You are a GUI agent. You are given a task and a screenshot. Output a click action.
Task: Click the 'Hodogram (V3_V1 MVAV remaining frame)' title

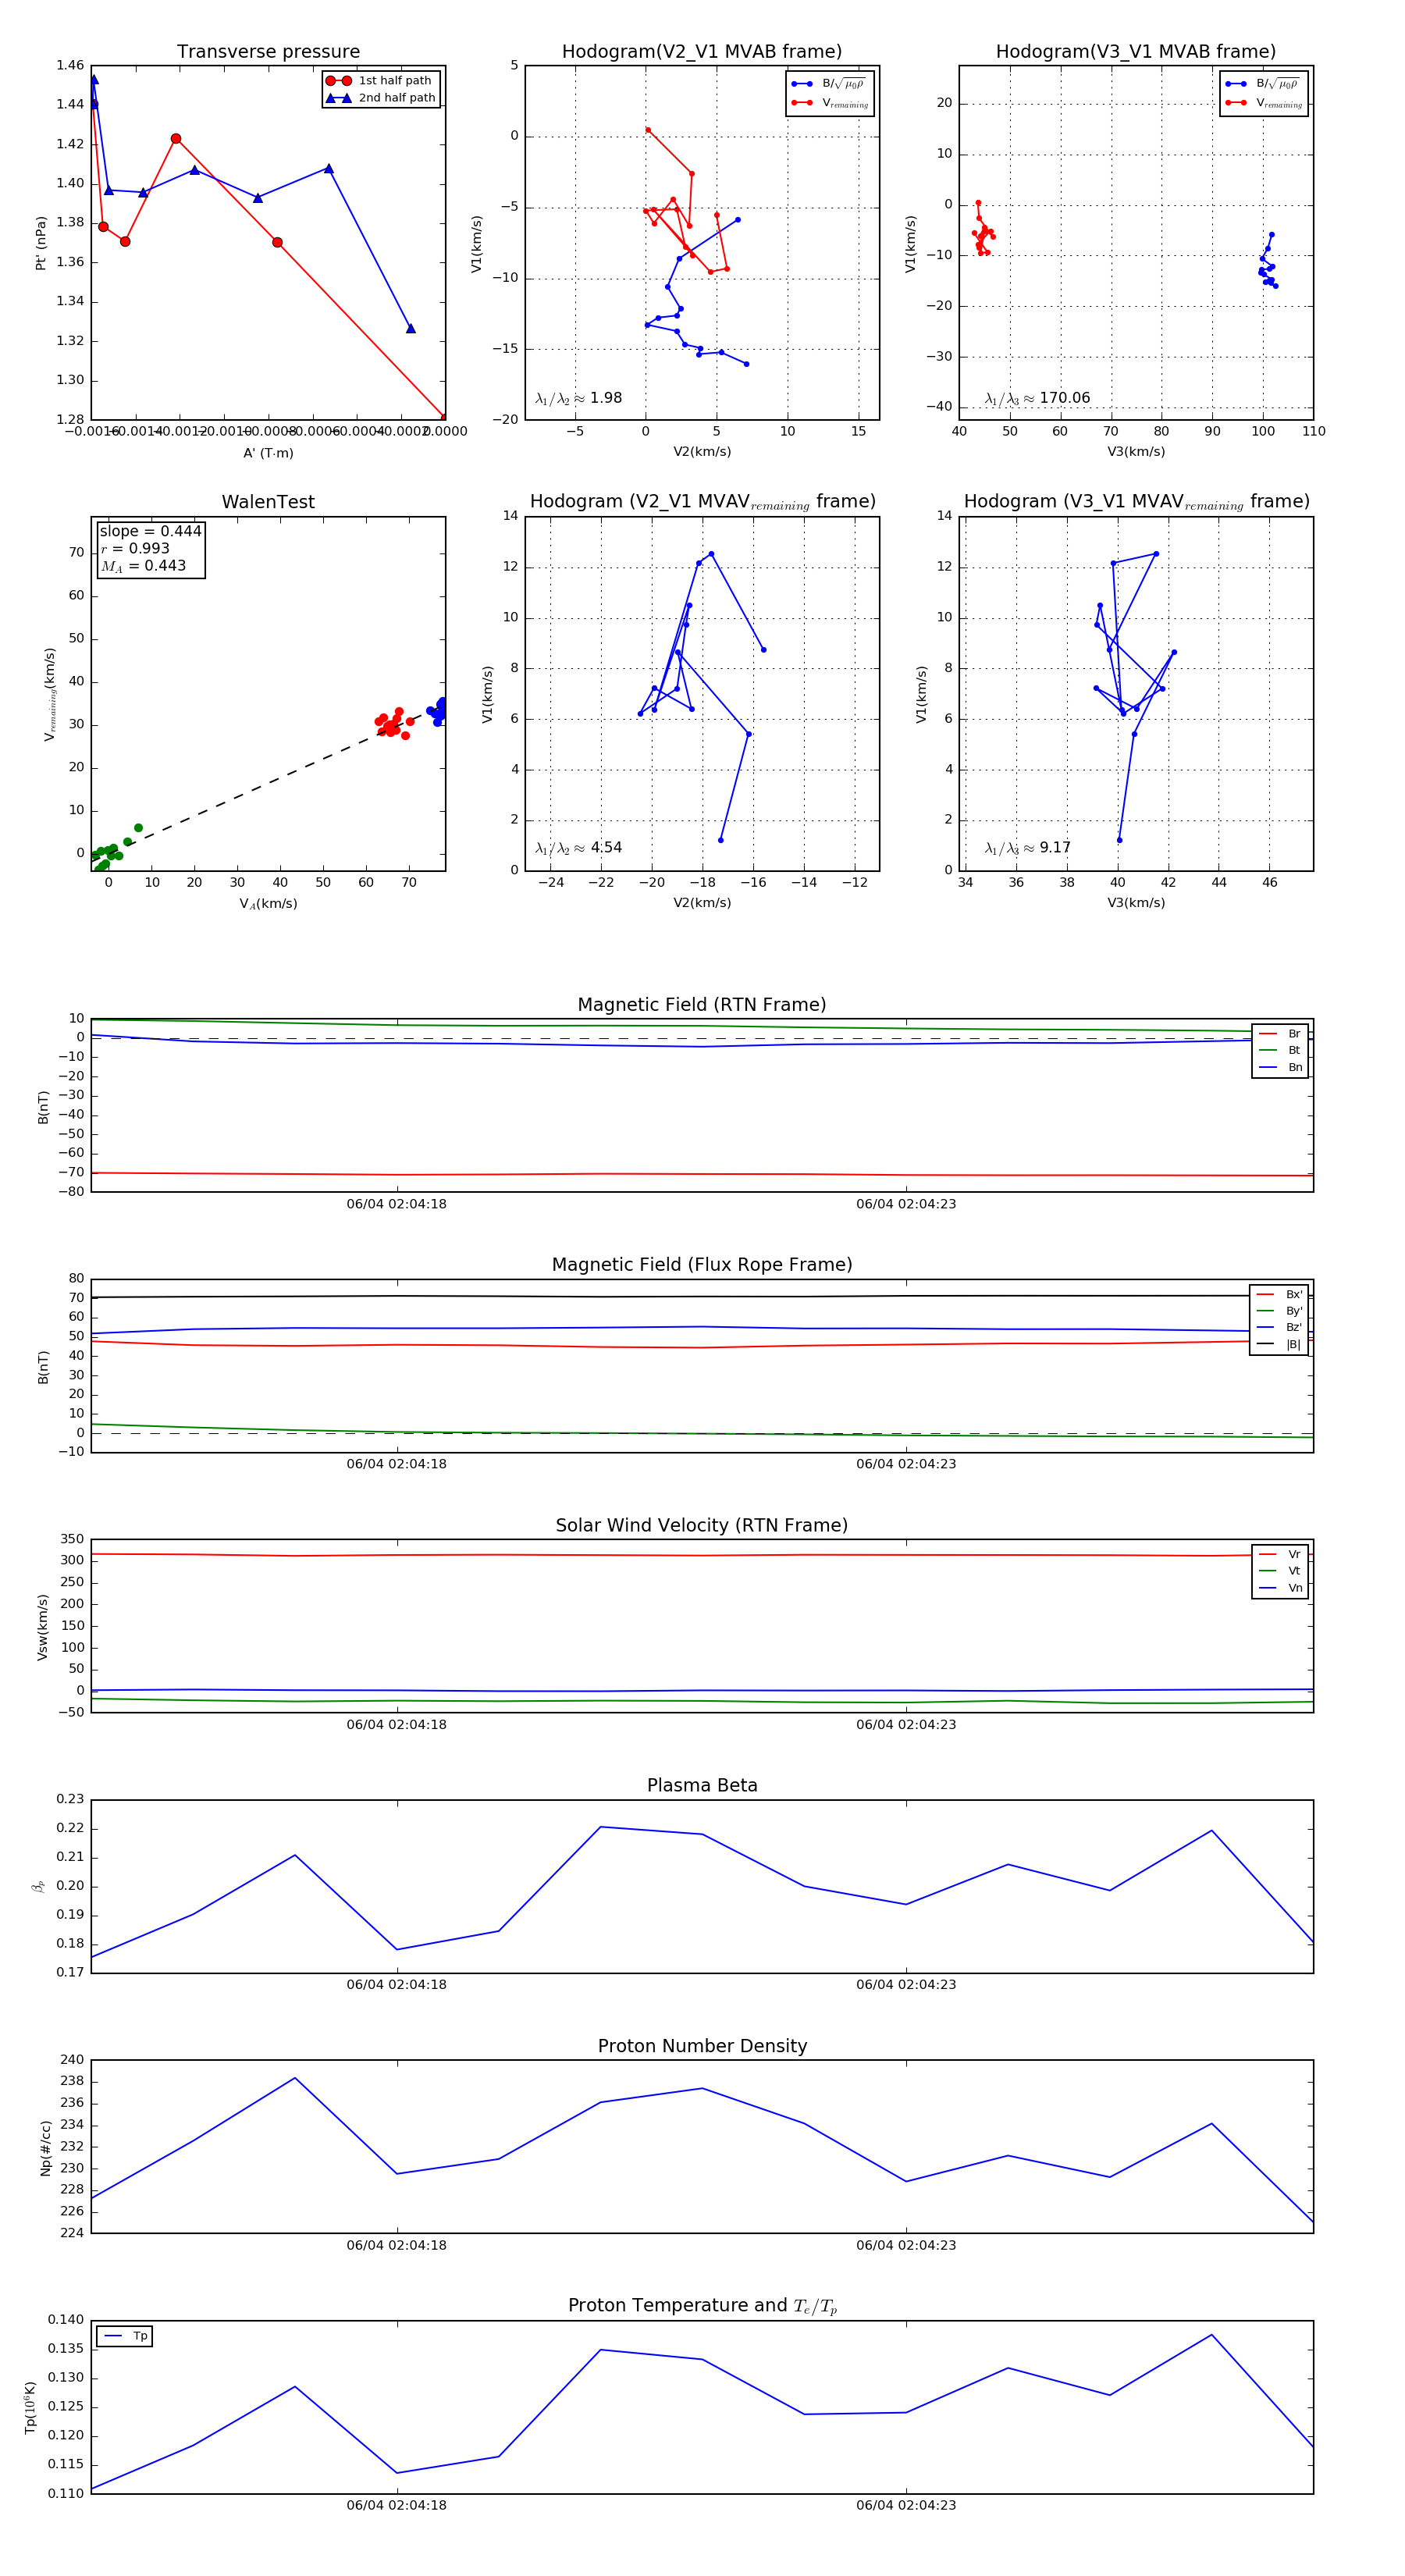pos(1136,502)
